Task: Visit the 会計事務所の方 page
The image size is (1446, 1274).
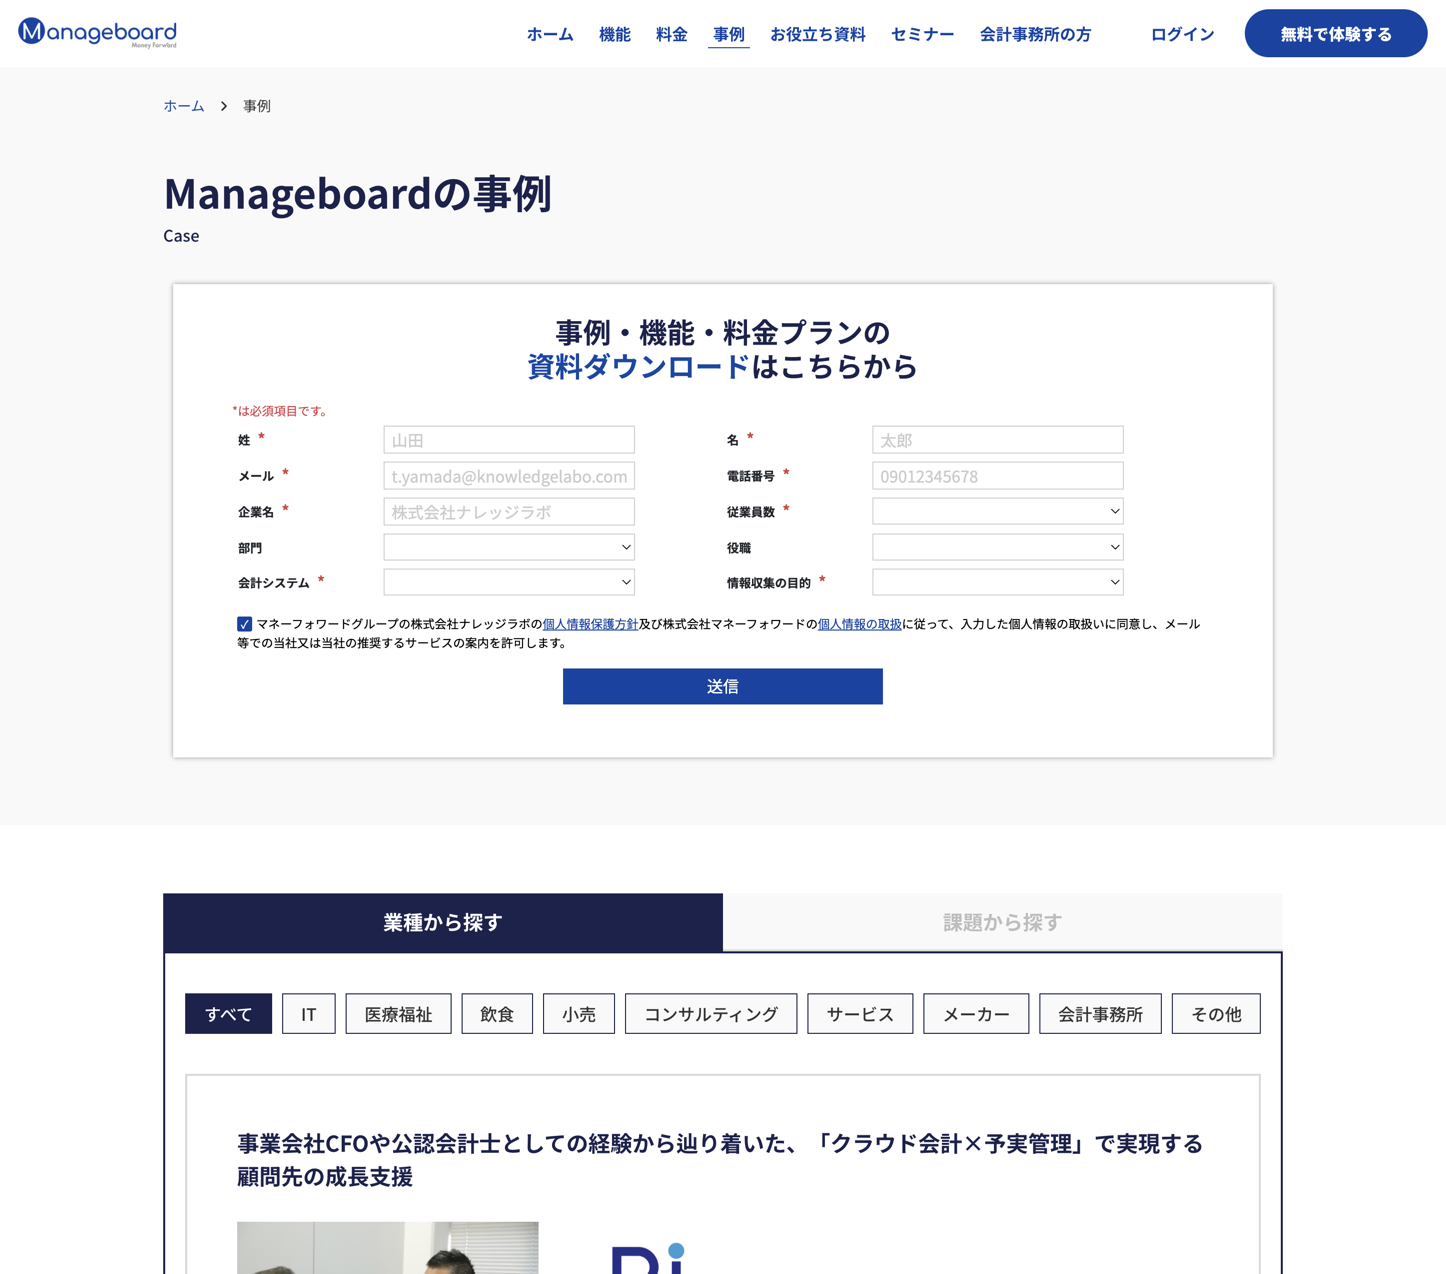Action: point(1035,34)
